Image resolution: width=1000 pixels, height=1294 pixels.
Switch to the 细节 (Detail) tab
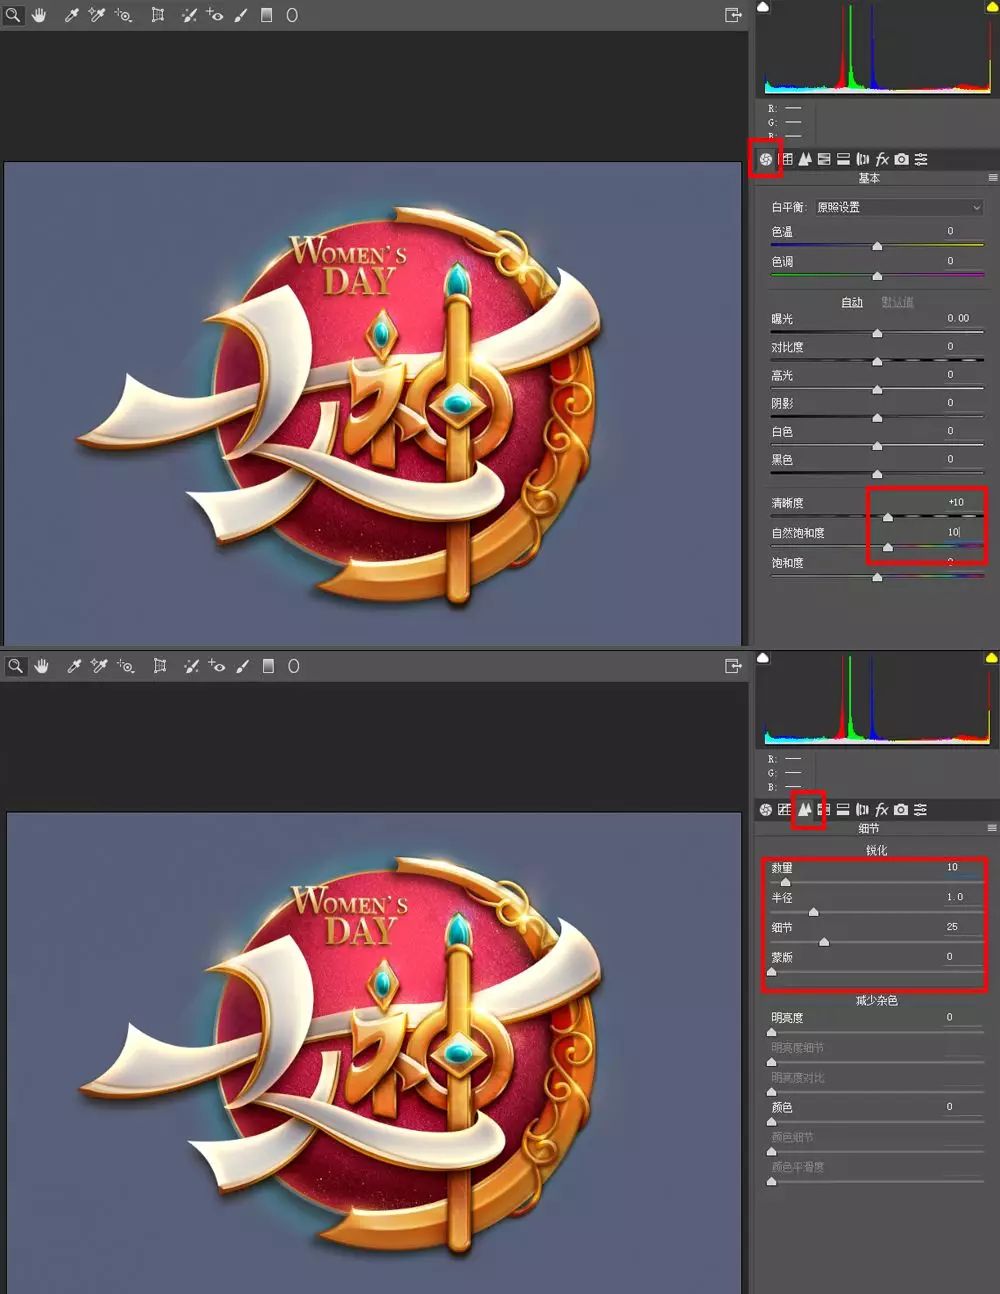point(806,809)
